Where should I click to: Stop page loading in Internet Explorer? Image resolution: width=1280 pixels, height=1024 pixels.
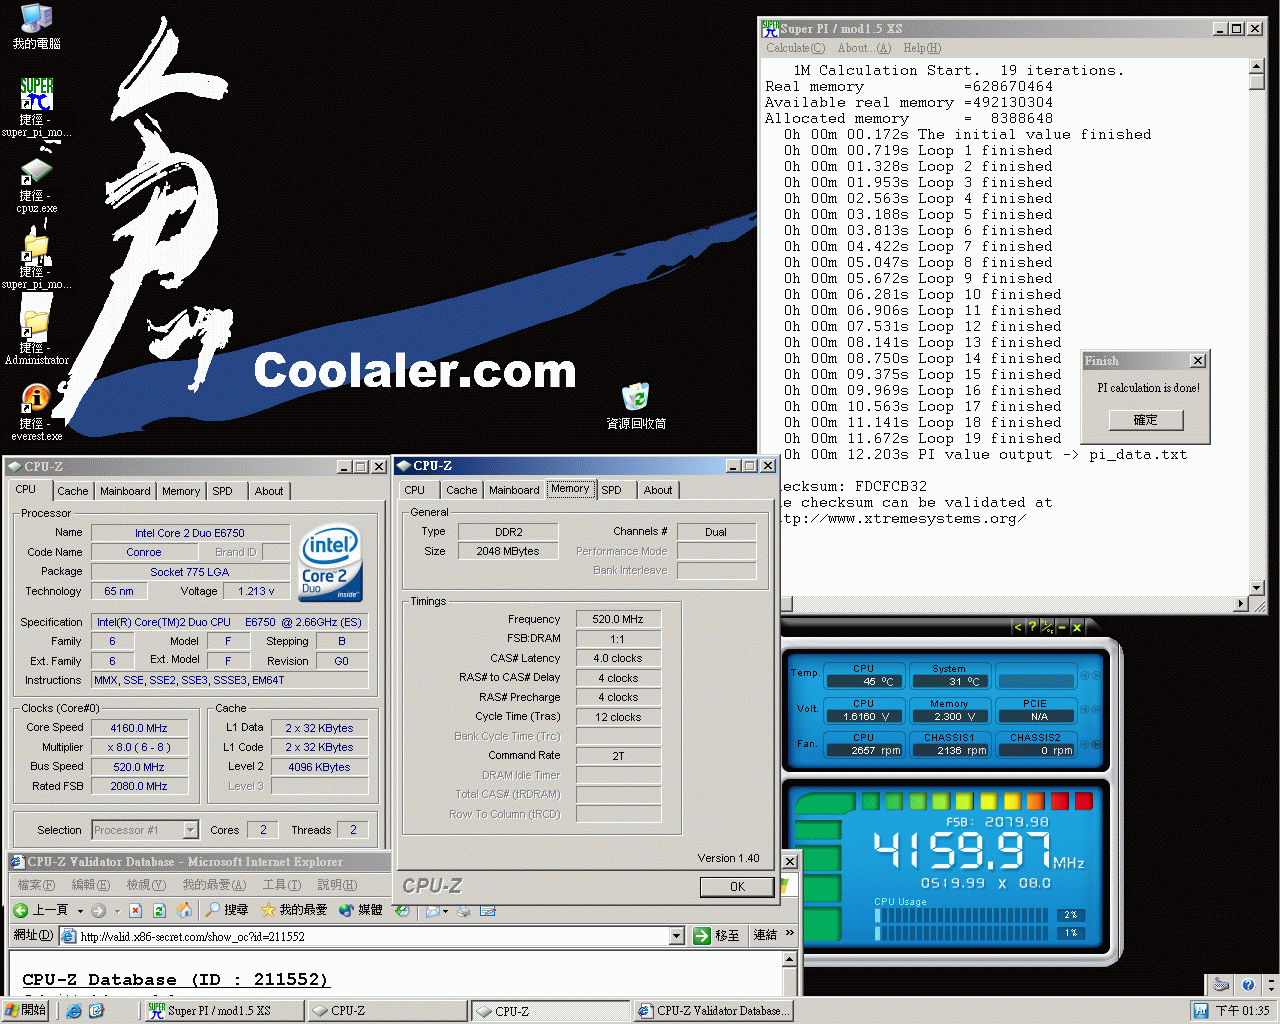pyautogui.click(x=136, y=910)
